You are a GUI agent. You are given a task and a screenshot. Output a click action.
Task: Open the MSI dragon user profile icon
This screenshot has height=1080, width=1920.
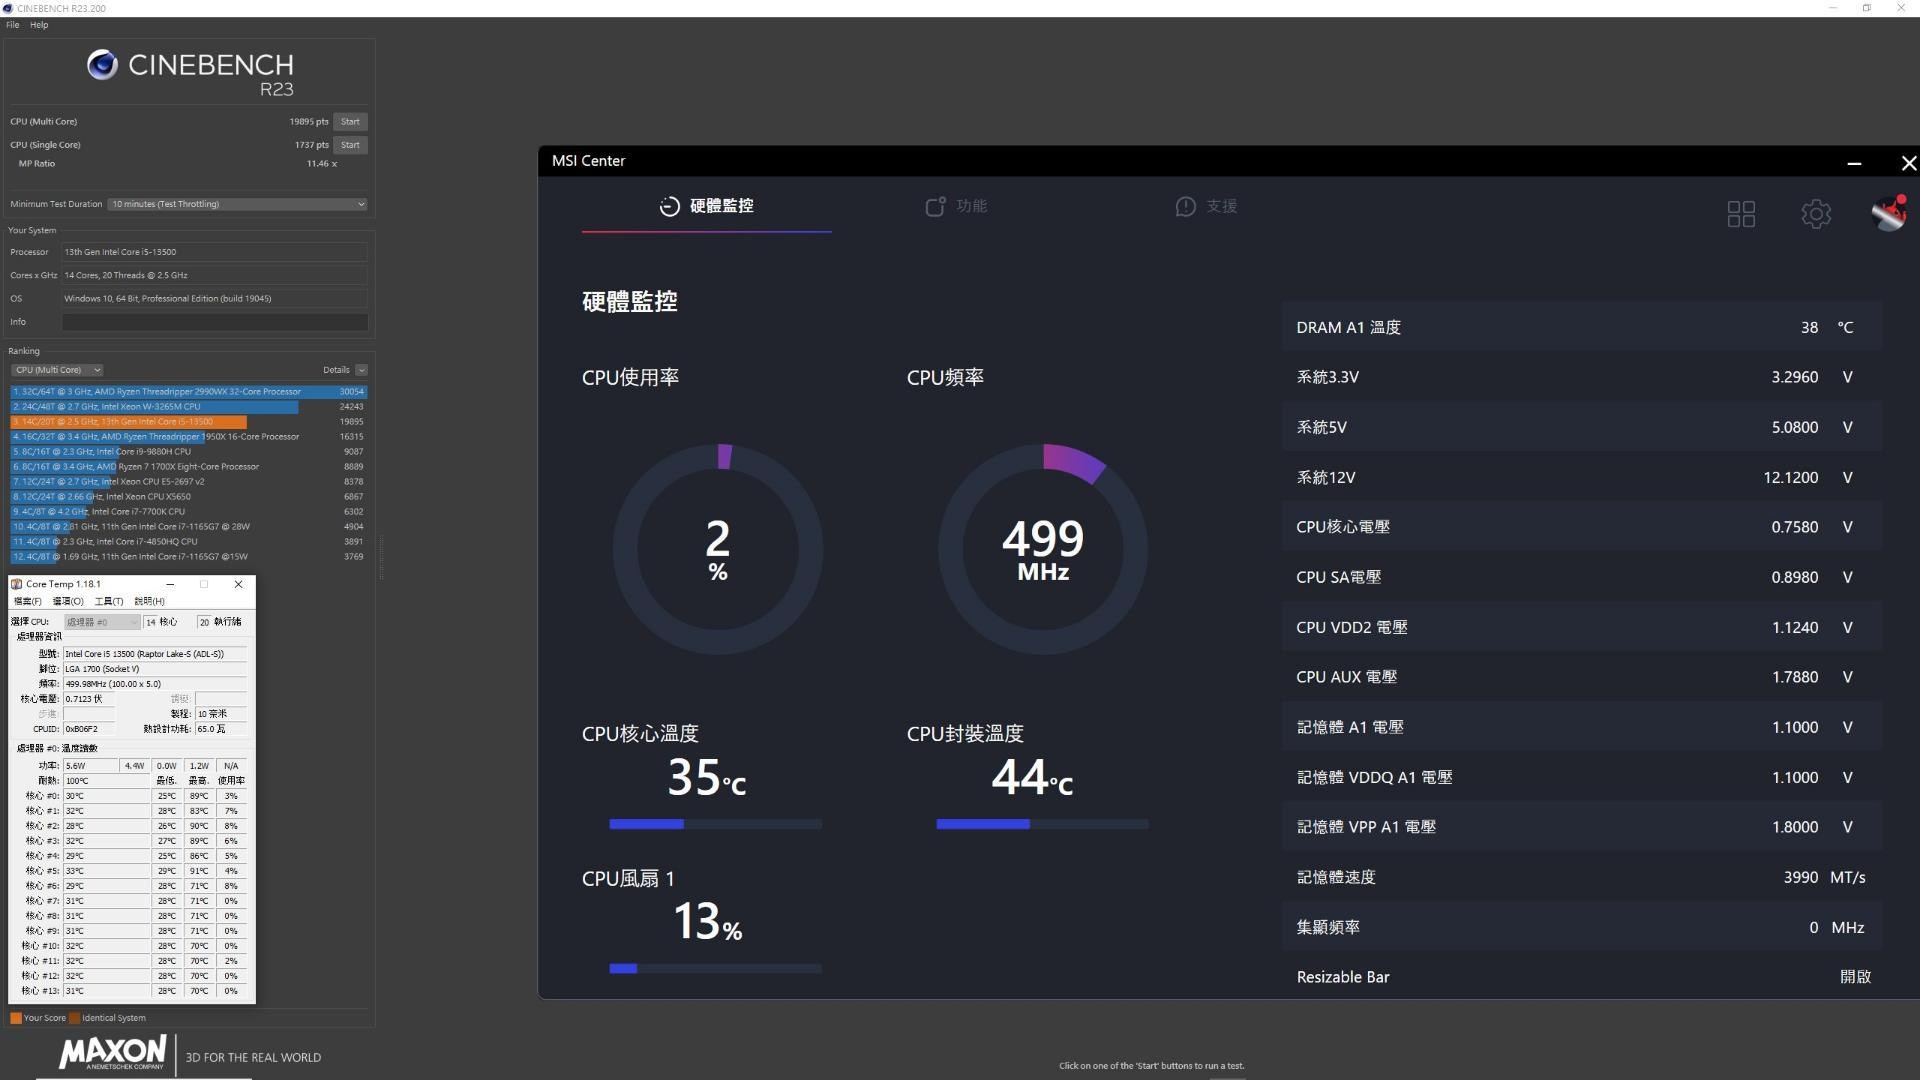(1889, 213)
